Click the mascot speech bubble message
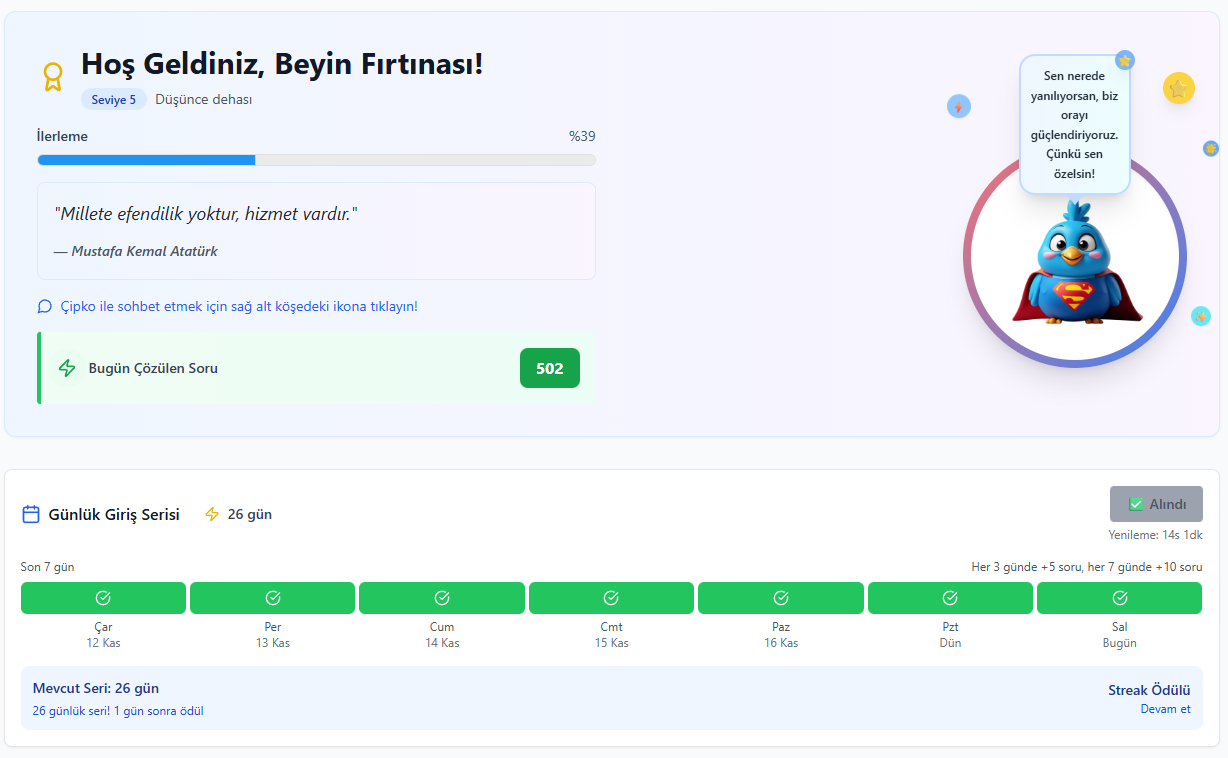Image resolution: width=1228 pixels, height=758 pixels. (x=1075, y=125)
